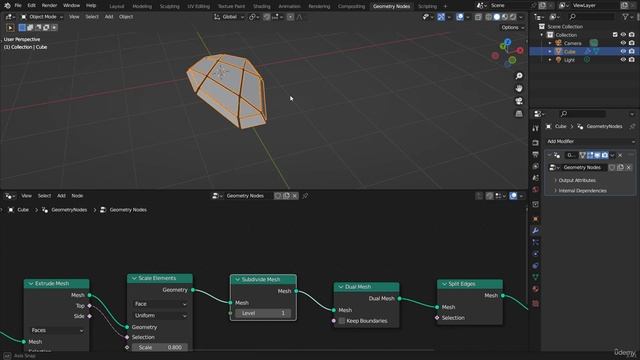Enable Keep Boundaries checkbox on Dual Mesh

click(342, 321)
